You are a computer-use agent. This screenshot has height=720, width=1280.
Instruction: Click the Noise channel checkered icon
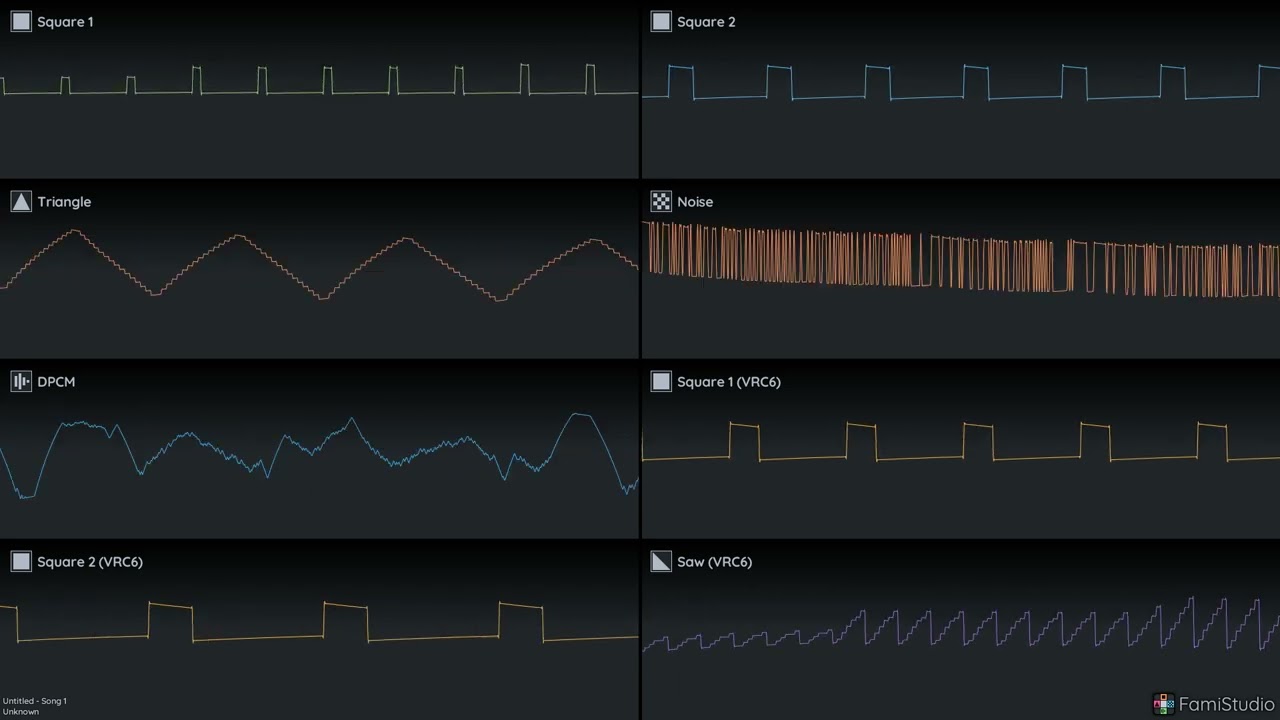pyautogui.click(x=661, y=201)
